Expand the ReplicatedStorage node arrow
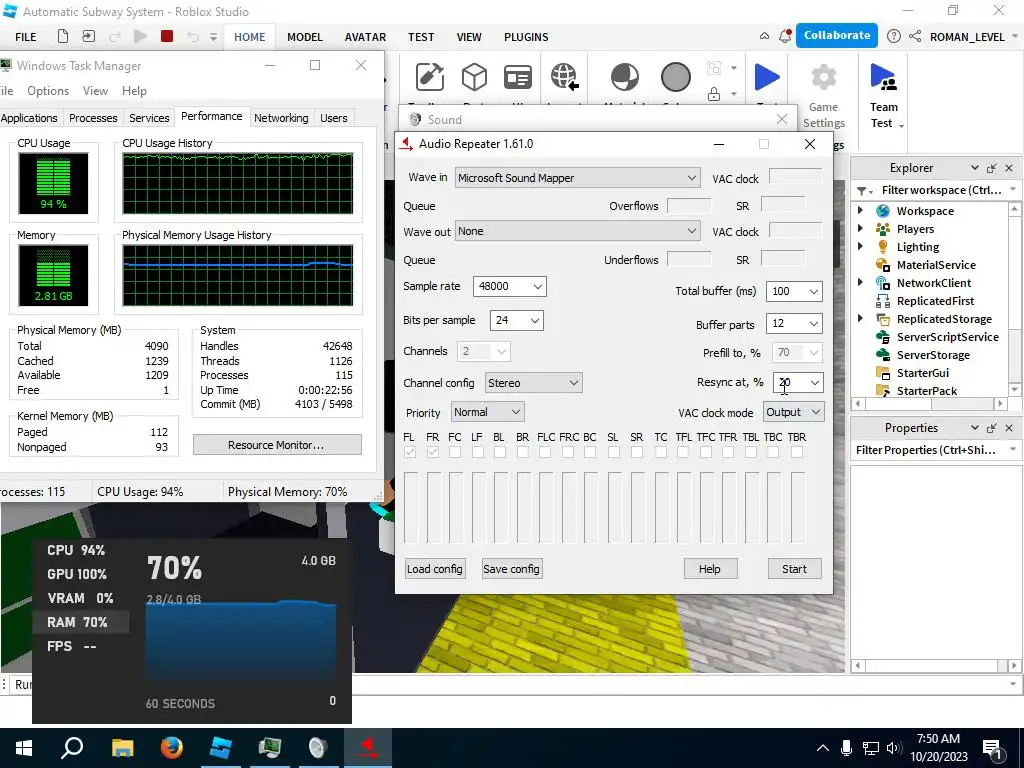1024x768 pixels. click(x=861, y=318)
